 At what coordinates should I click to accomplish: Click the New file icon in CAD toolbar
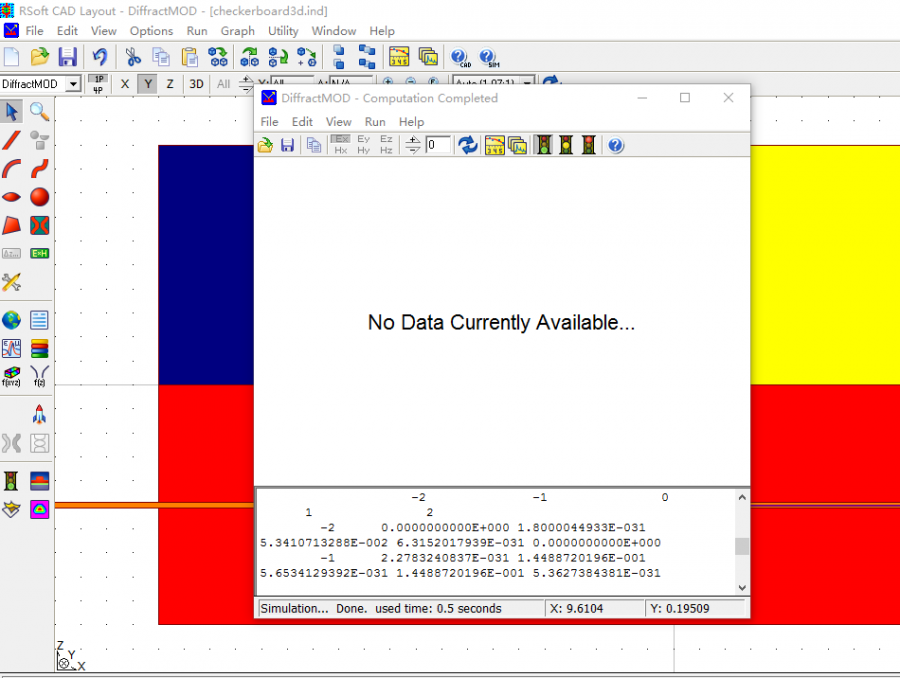coord(11,57)
